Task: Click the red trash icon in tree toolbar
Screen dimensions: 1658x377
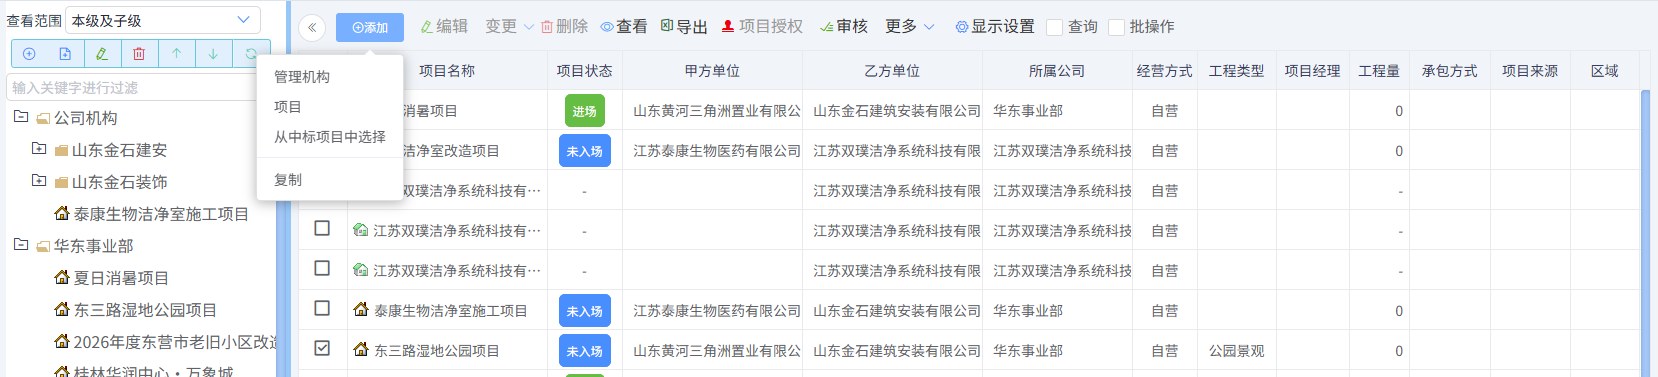Action: (x=139, y=54)
